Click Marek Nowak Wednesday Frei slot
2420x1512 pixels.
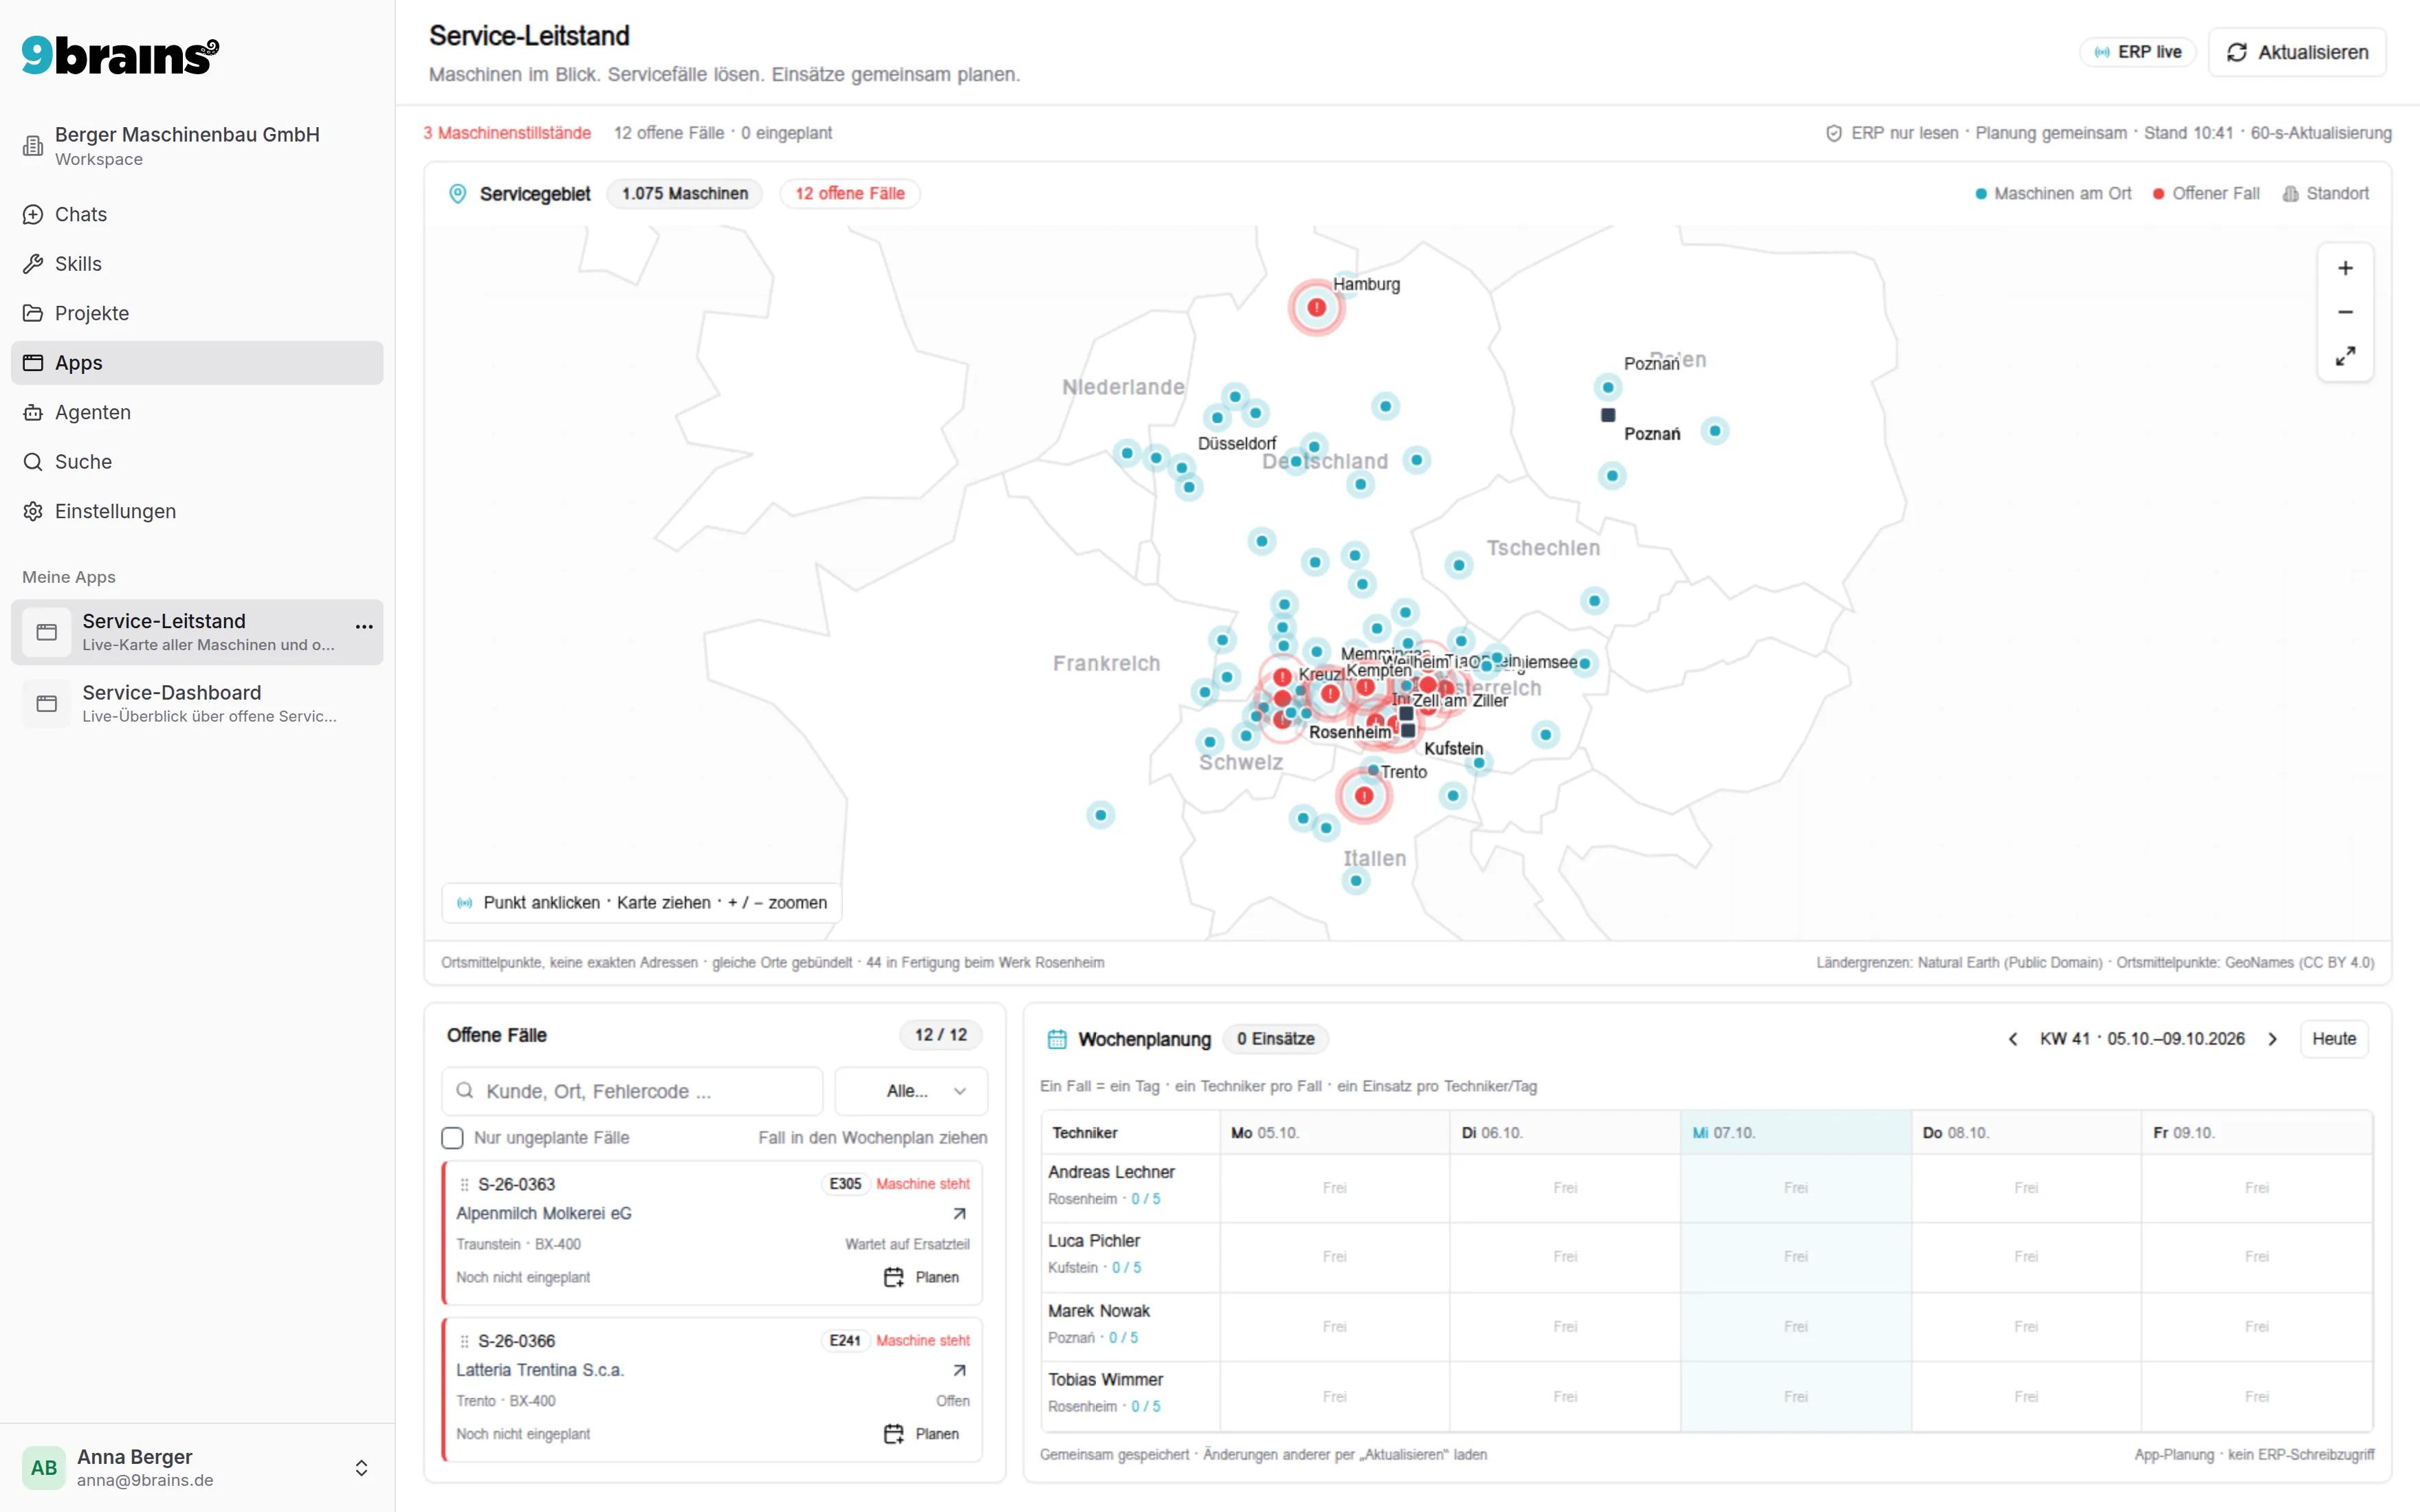click(x=1796, y=1327)
